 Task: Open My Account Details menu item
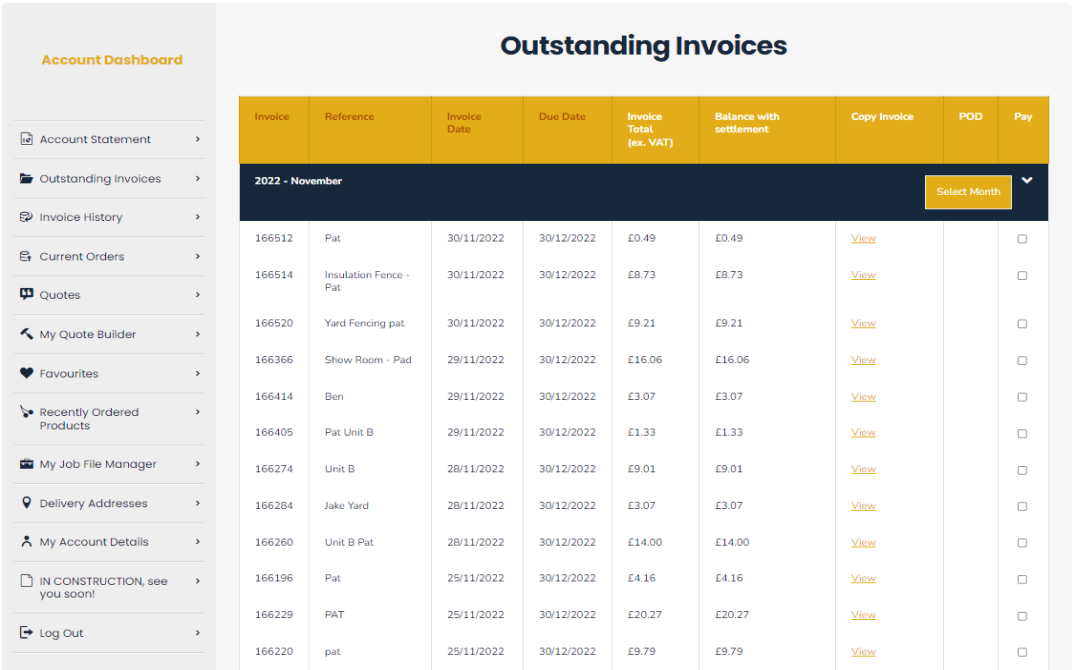point(94,542)
